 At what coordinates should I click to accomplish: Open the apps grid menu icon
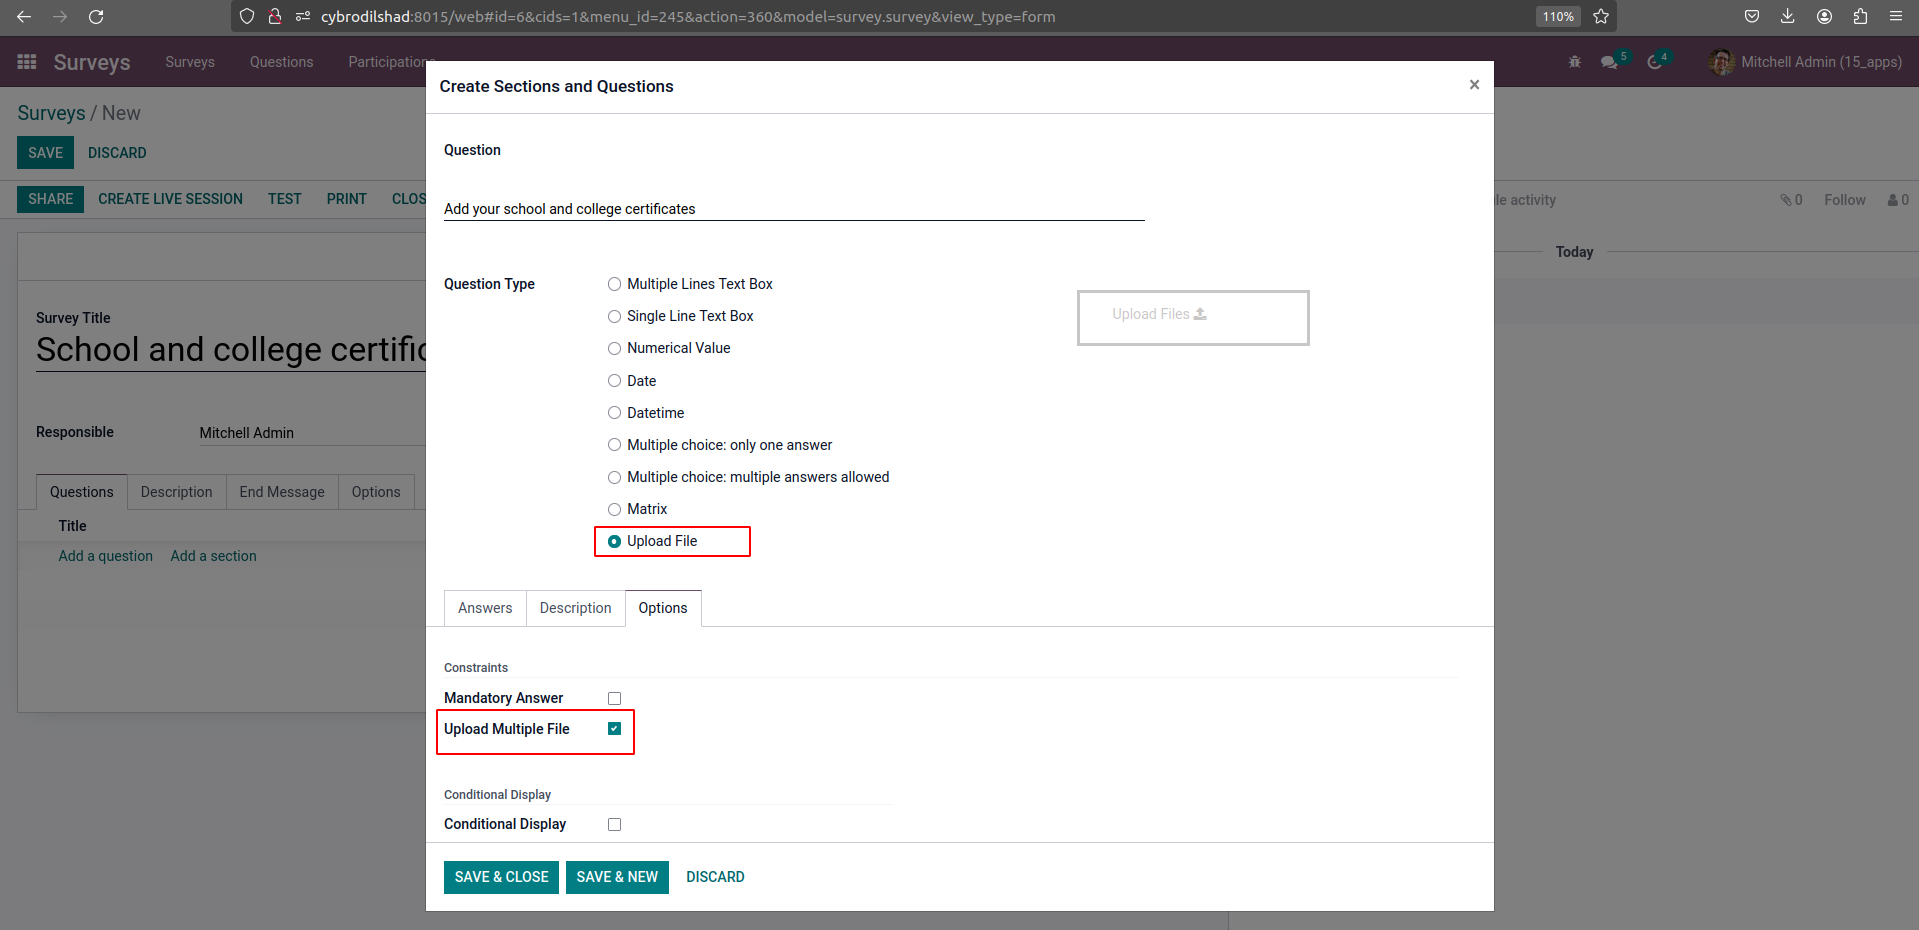pos(27,62)
